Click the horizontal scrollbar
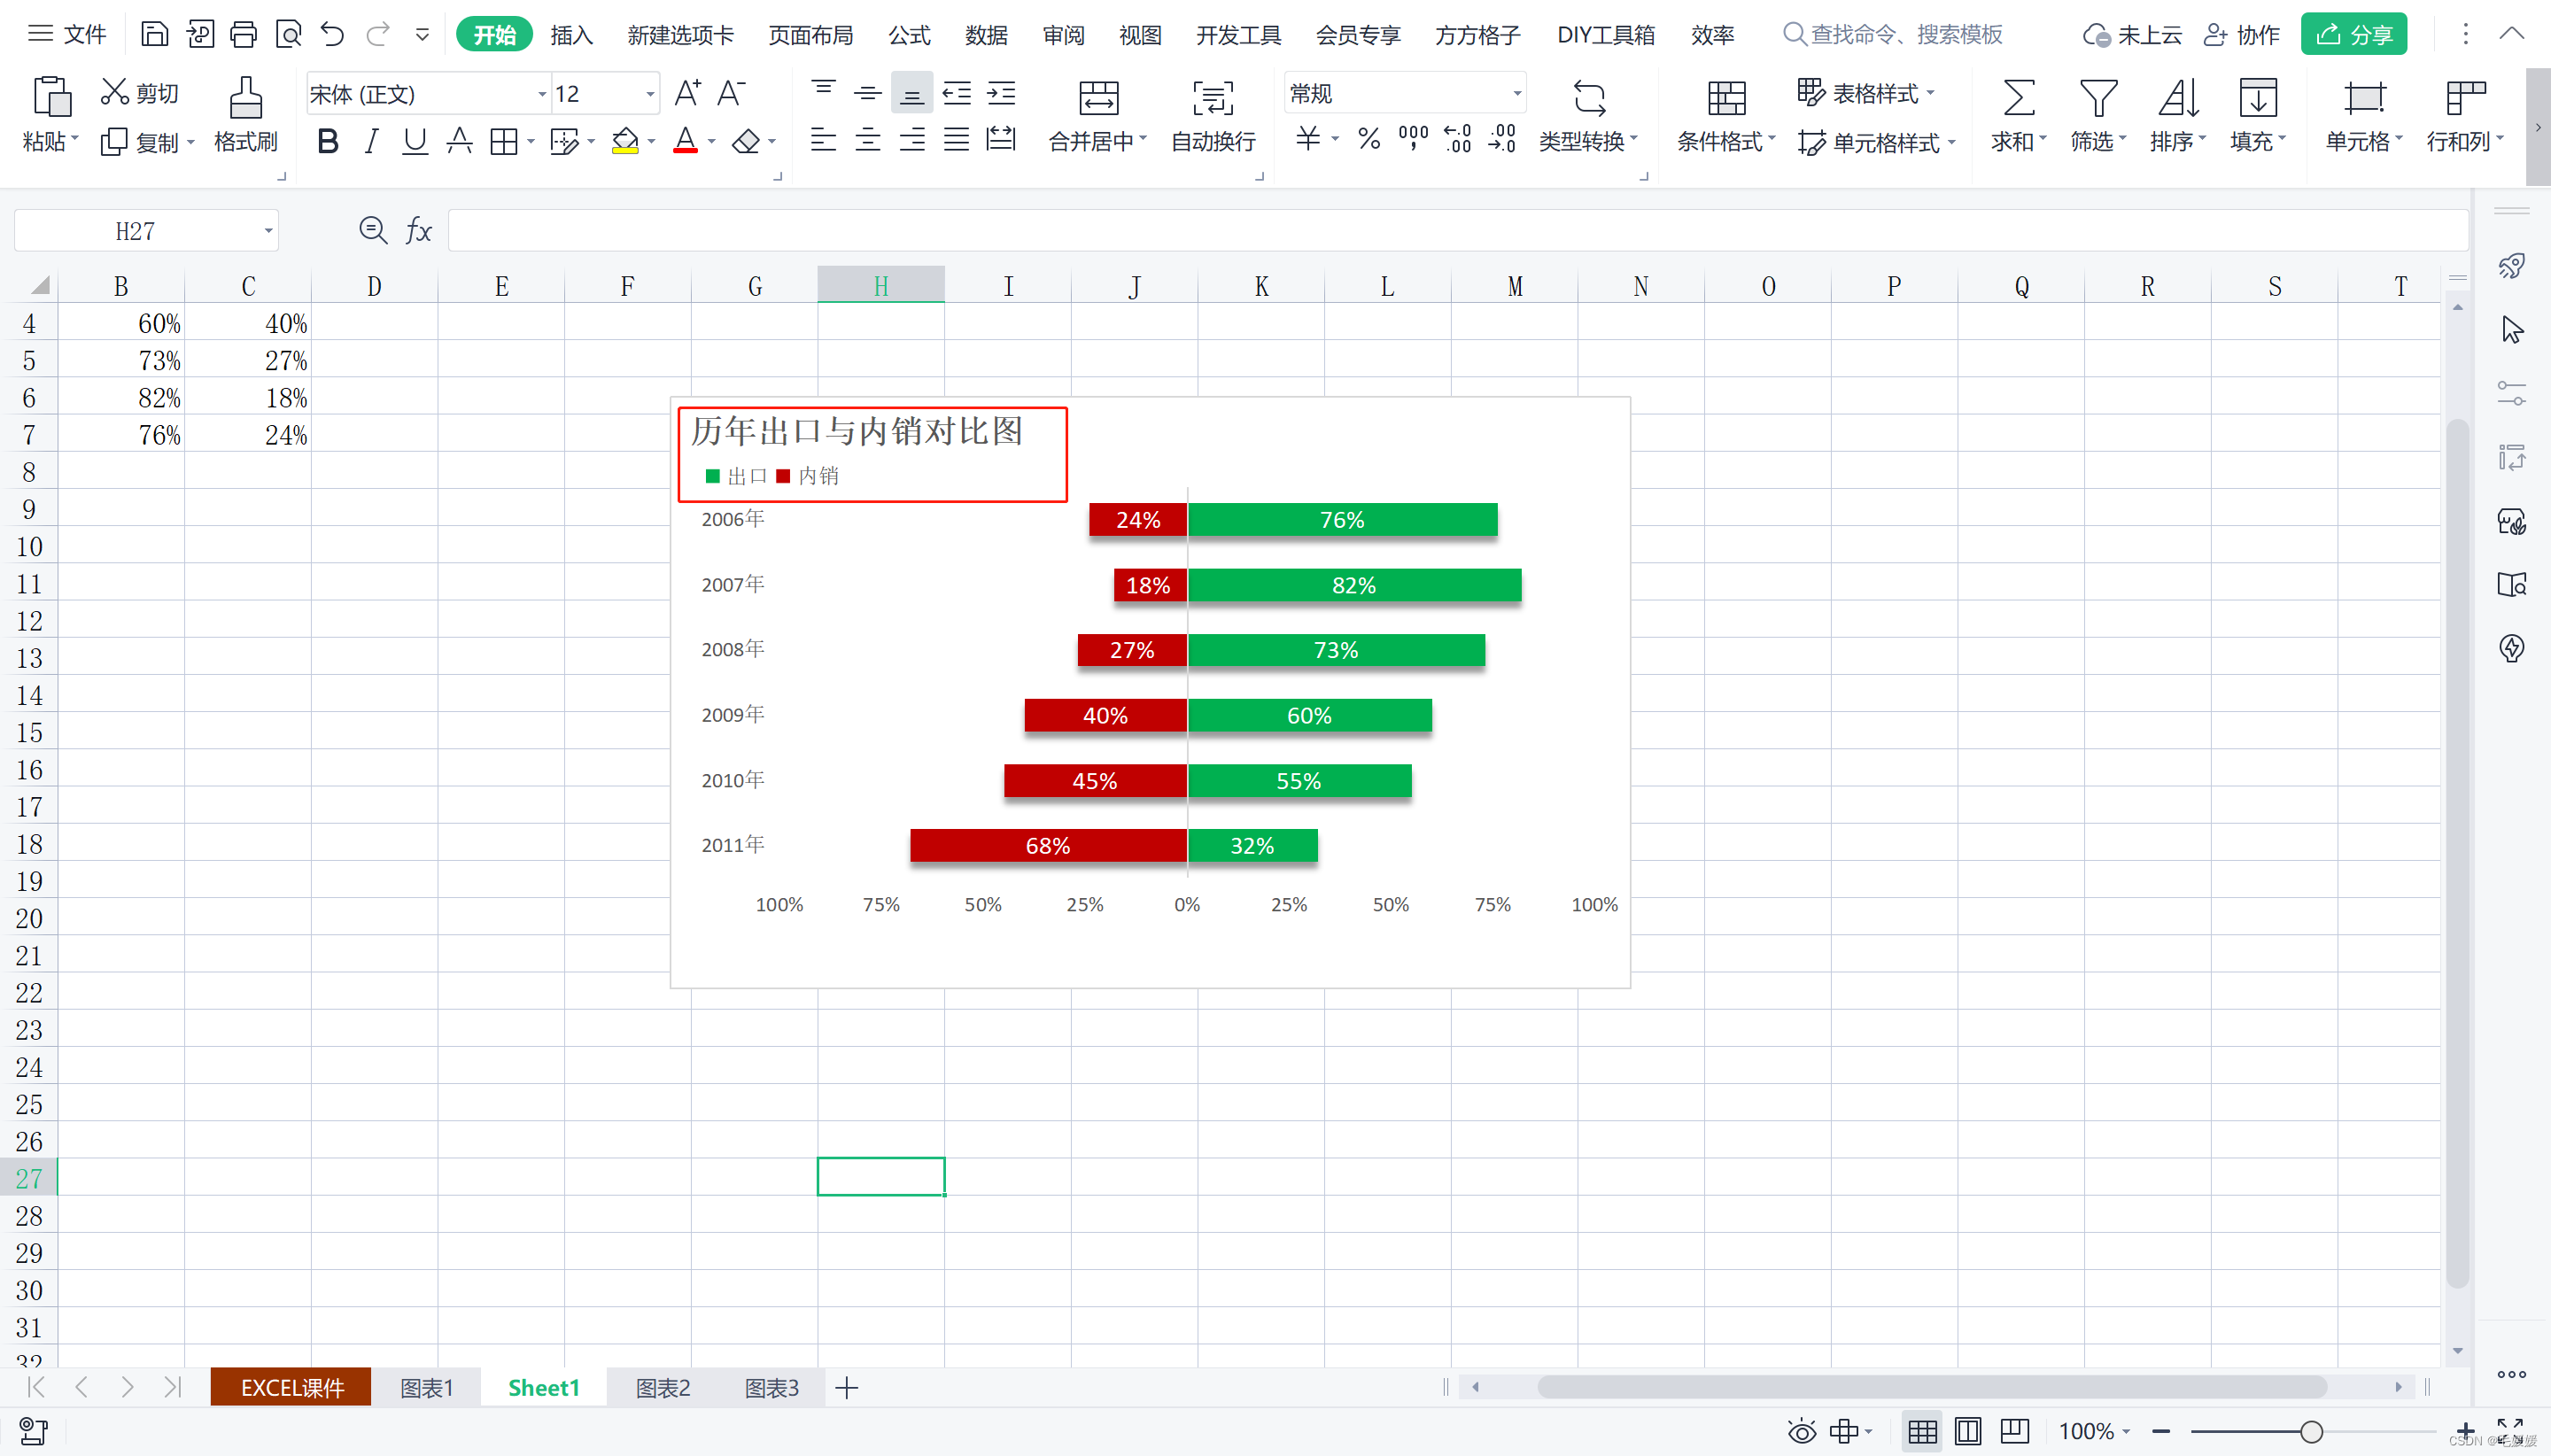Viewport: 2551px width, 1456px height. click(1931, 1387)
